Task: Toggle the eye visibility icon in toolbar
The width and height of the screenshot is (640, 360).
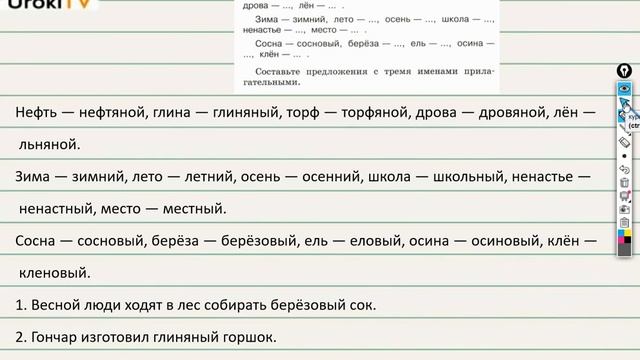Action: tap(624, 88)
